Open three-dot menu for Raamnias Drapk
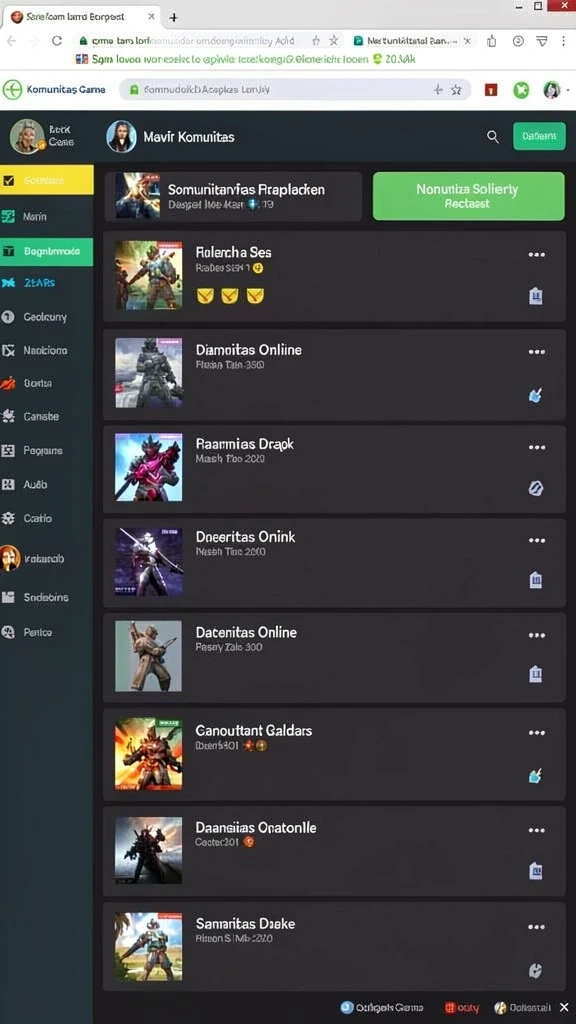Image resolution: width=576 pixels, height=1024 pixels. click(x=537, y=447)
